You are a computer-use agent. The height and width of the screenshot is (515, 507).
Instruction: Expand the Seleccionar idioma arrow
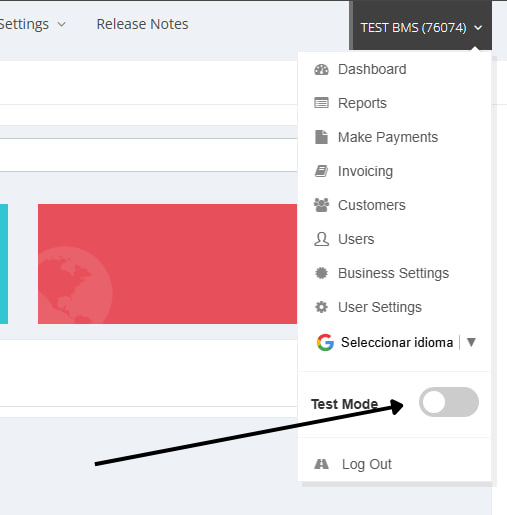pos(471,342)
